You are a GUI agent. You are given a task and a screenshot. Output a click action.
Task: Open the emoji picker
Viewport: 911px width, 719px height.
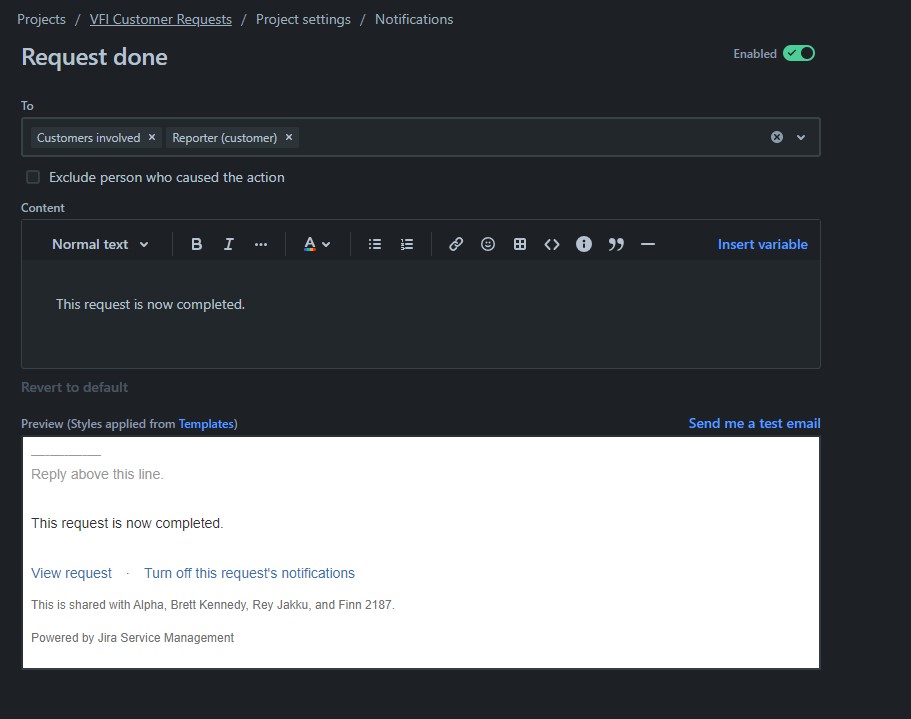point(488,245)
